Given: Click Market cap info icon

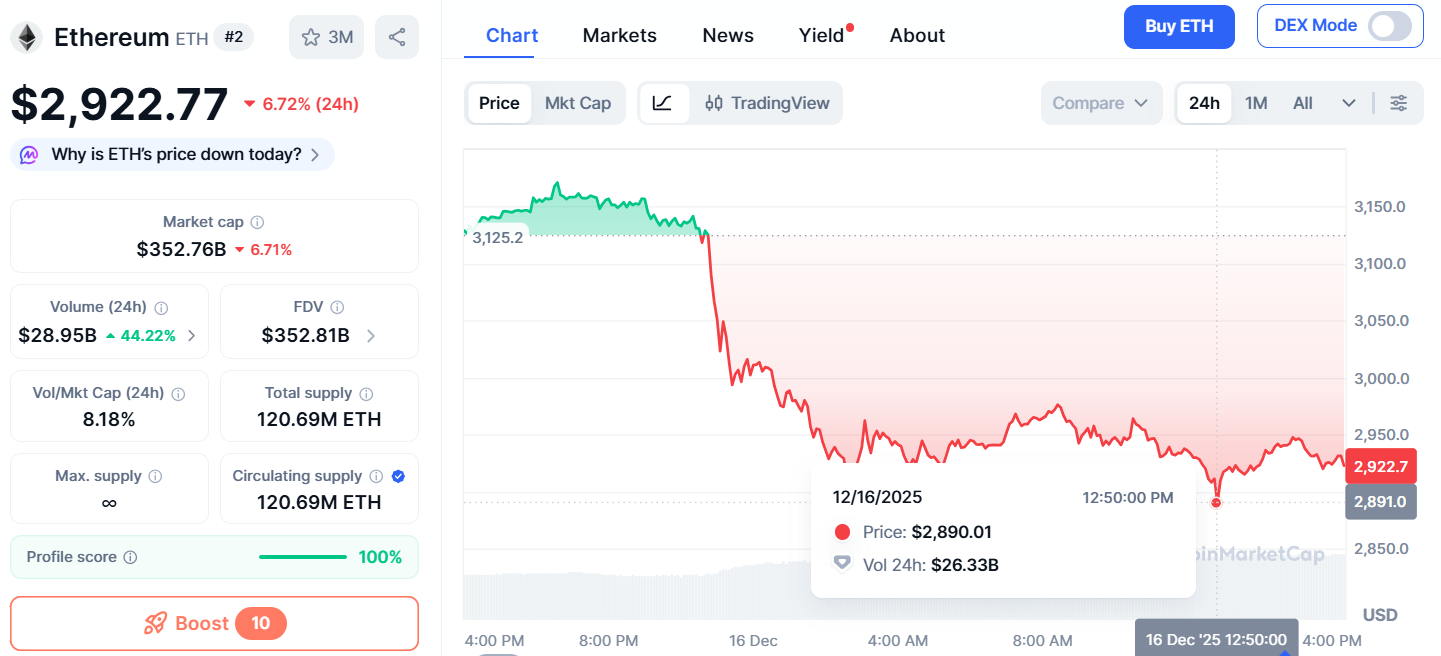Looking at the screenshot, I should pos(258,223).
